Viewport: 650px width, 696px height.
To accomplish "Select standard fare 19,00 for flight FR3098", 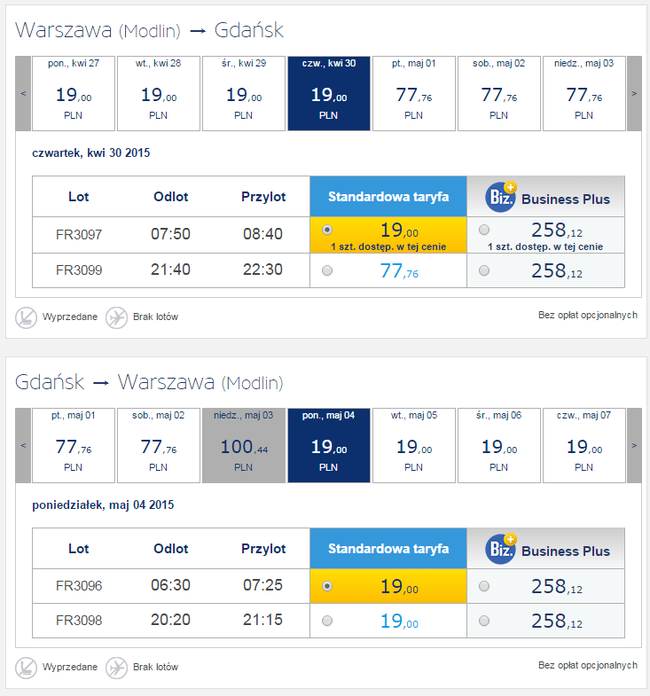I will pos(327,621).
